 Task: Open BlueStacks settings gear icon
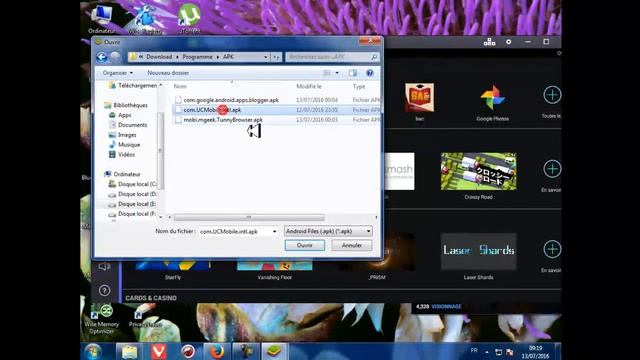tap(509, 42)
